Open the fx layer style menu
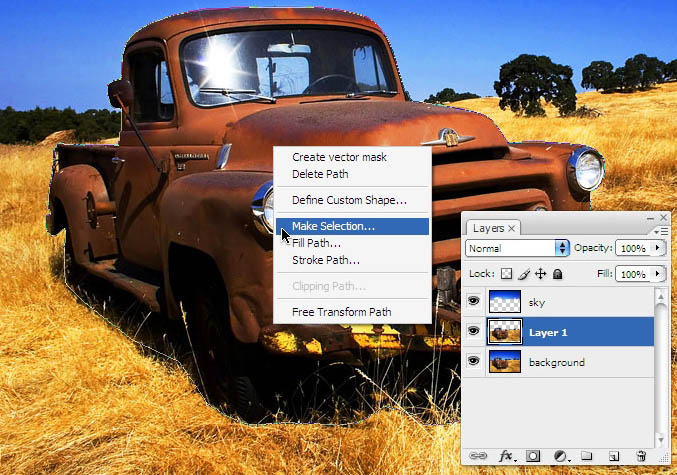 point(506,456)
